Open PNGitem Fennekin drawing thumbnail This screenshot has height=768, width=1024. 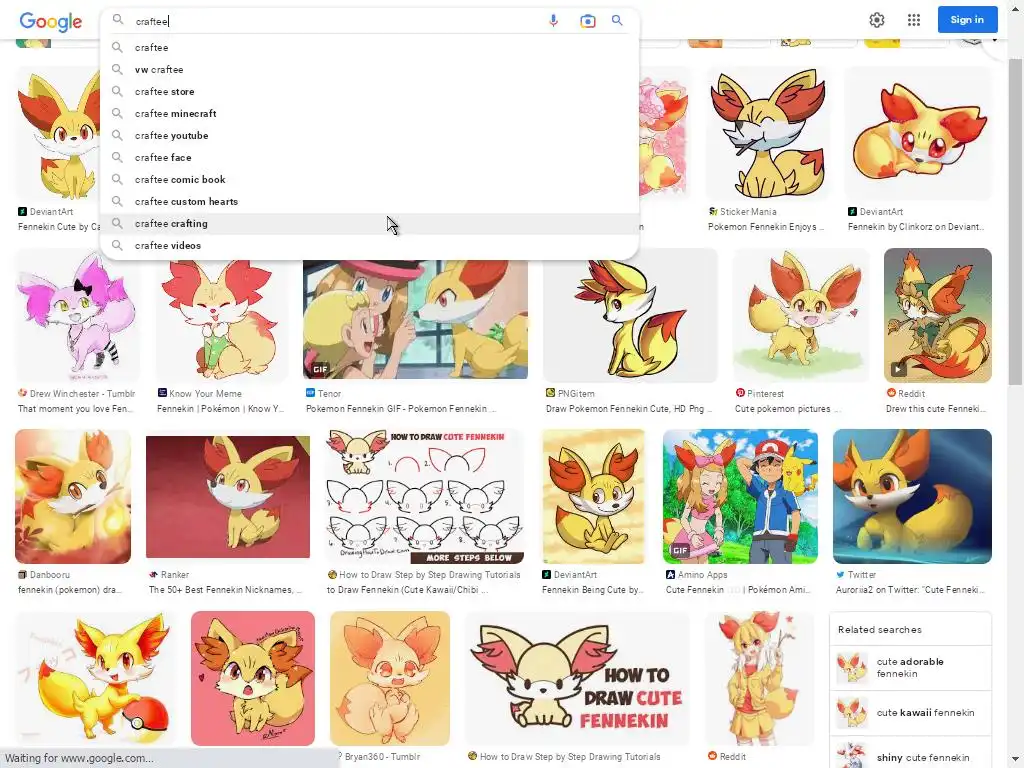tap(630, 315)
